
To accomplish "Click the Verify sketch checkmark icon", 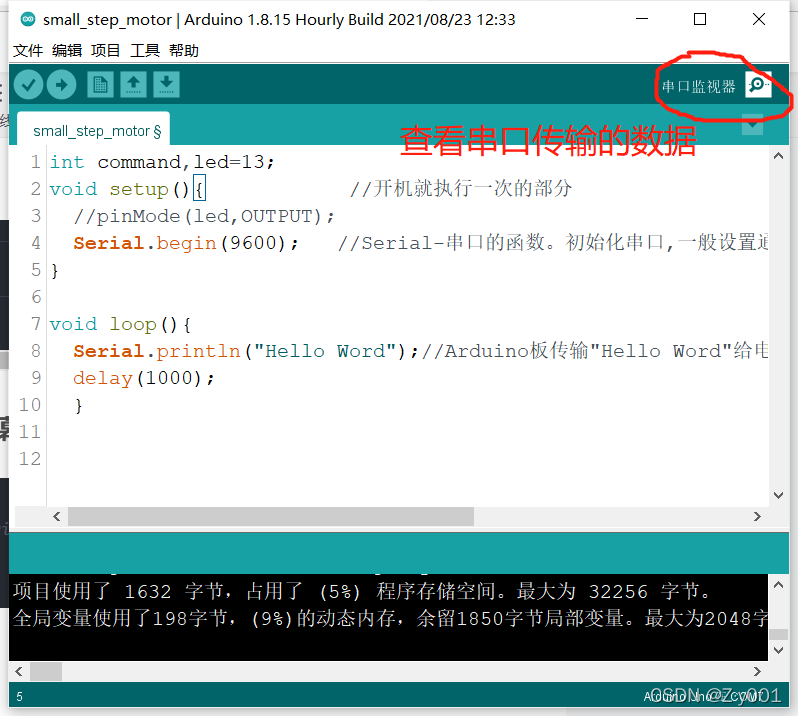I will [x=28, y=84].
